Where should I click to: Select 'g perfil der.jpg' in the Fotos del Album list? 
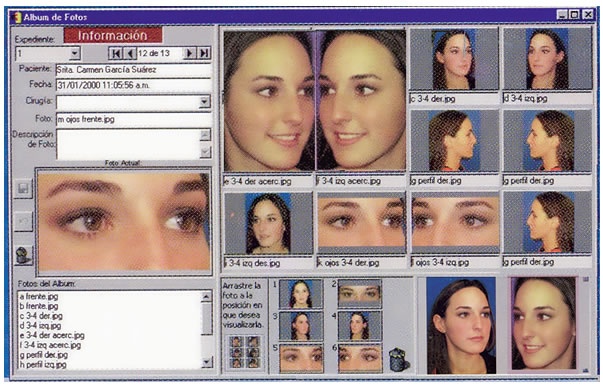(x=43, y=355)
